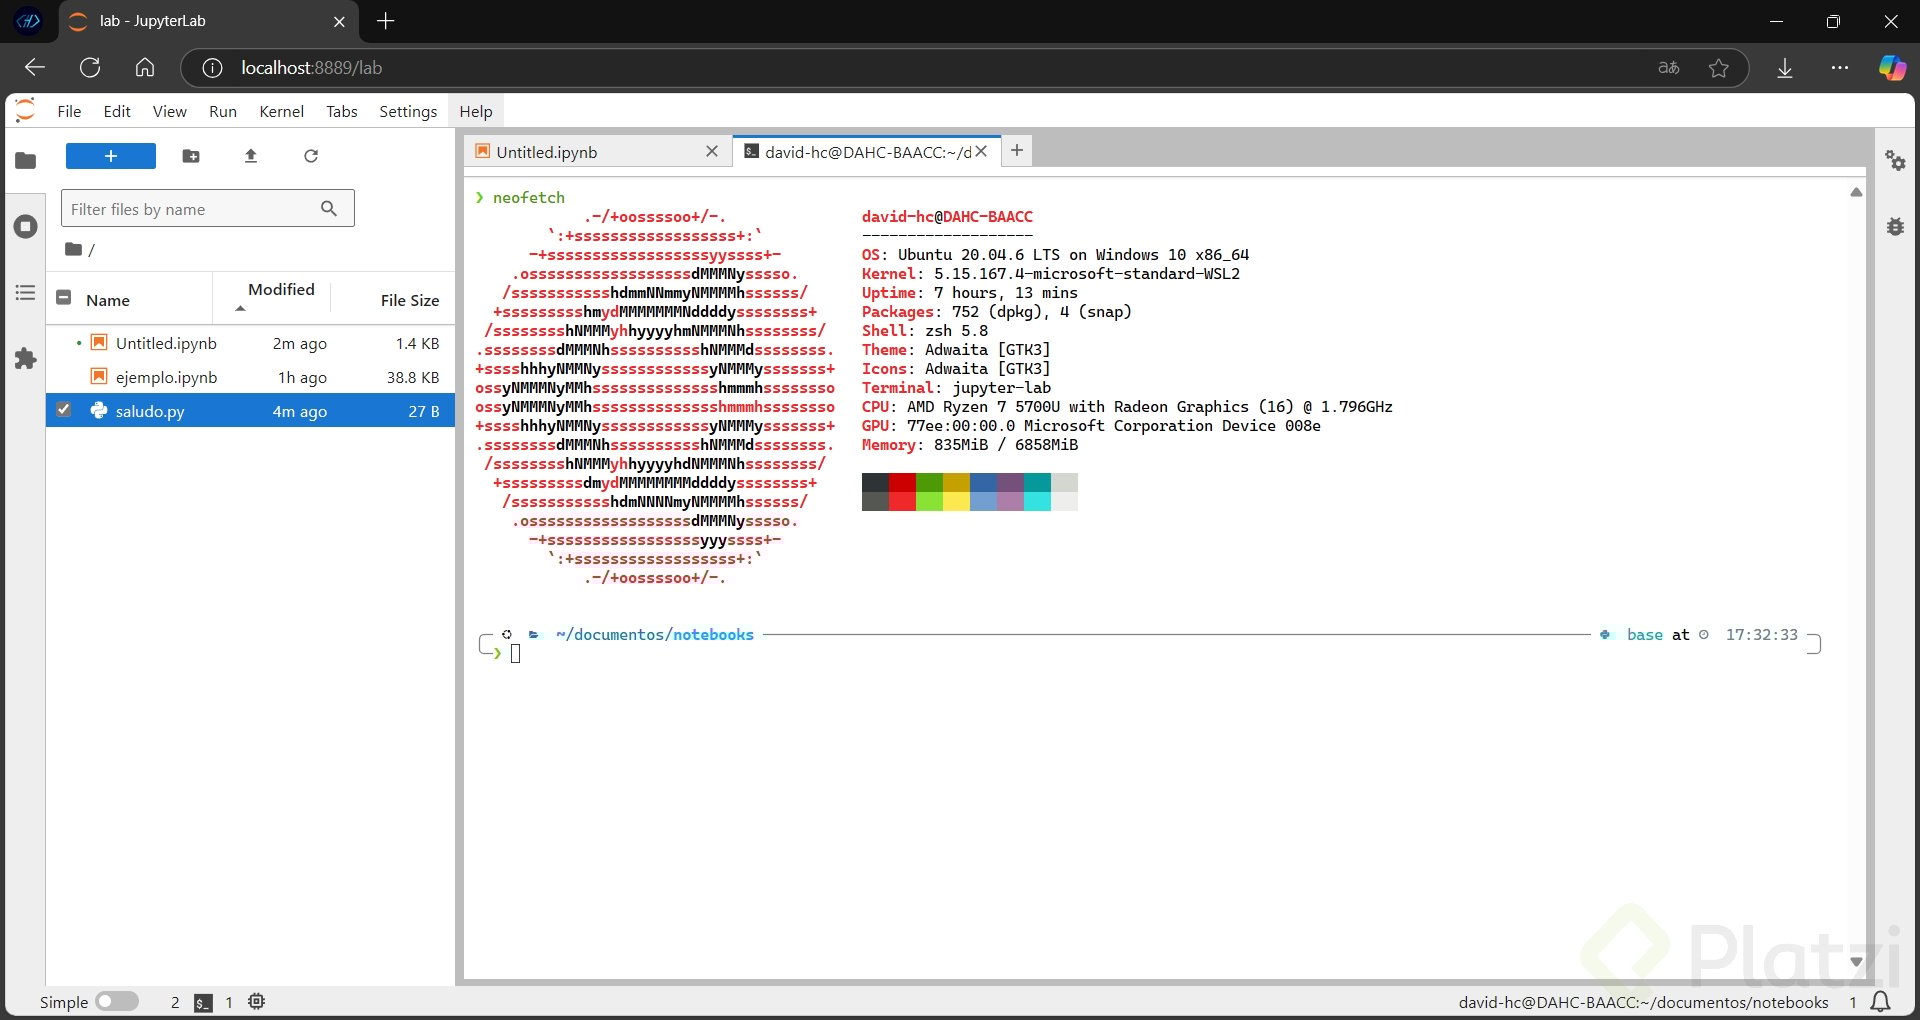Click the Upload Files arrow icon
The image size is (1920, 1020).
251,156
